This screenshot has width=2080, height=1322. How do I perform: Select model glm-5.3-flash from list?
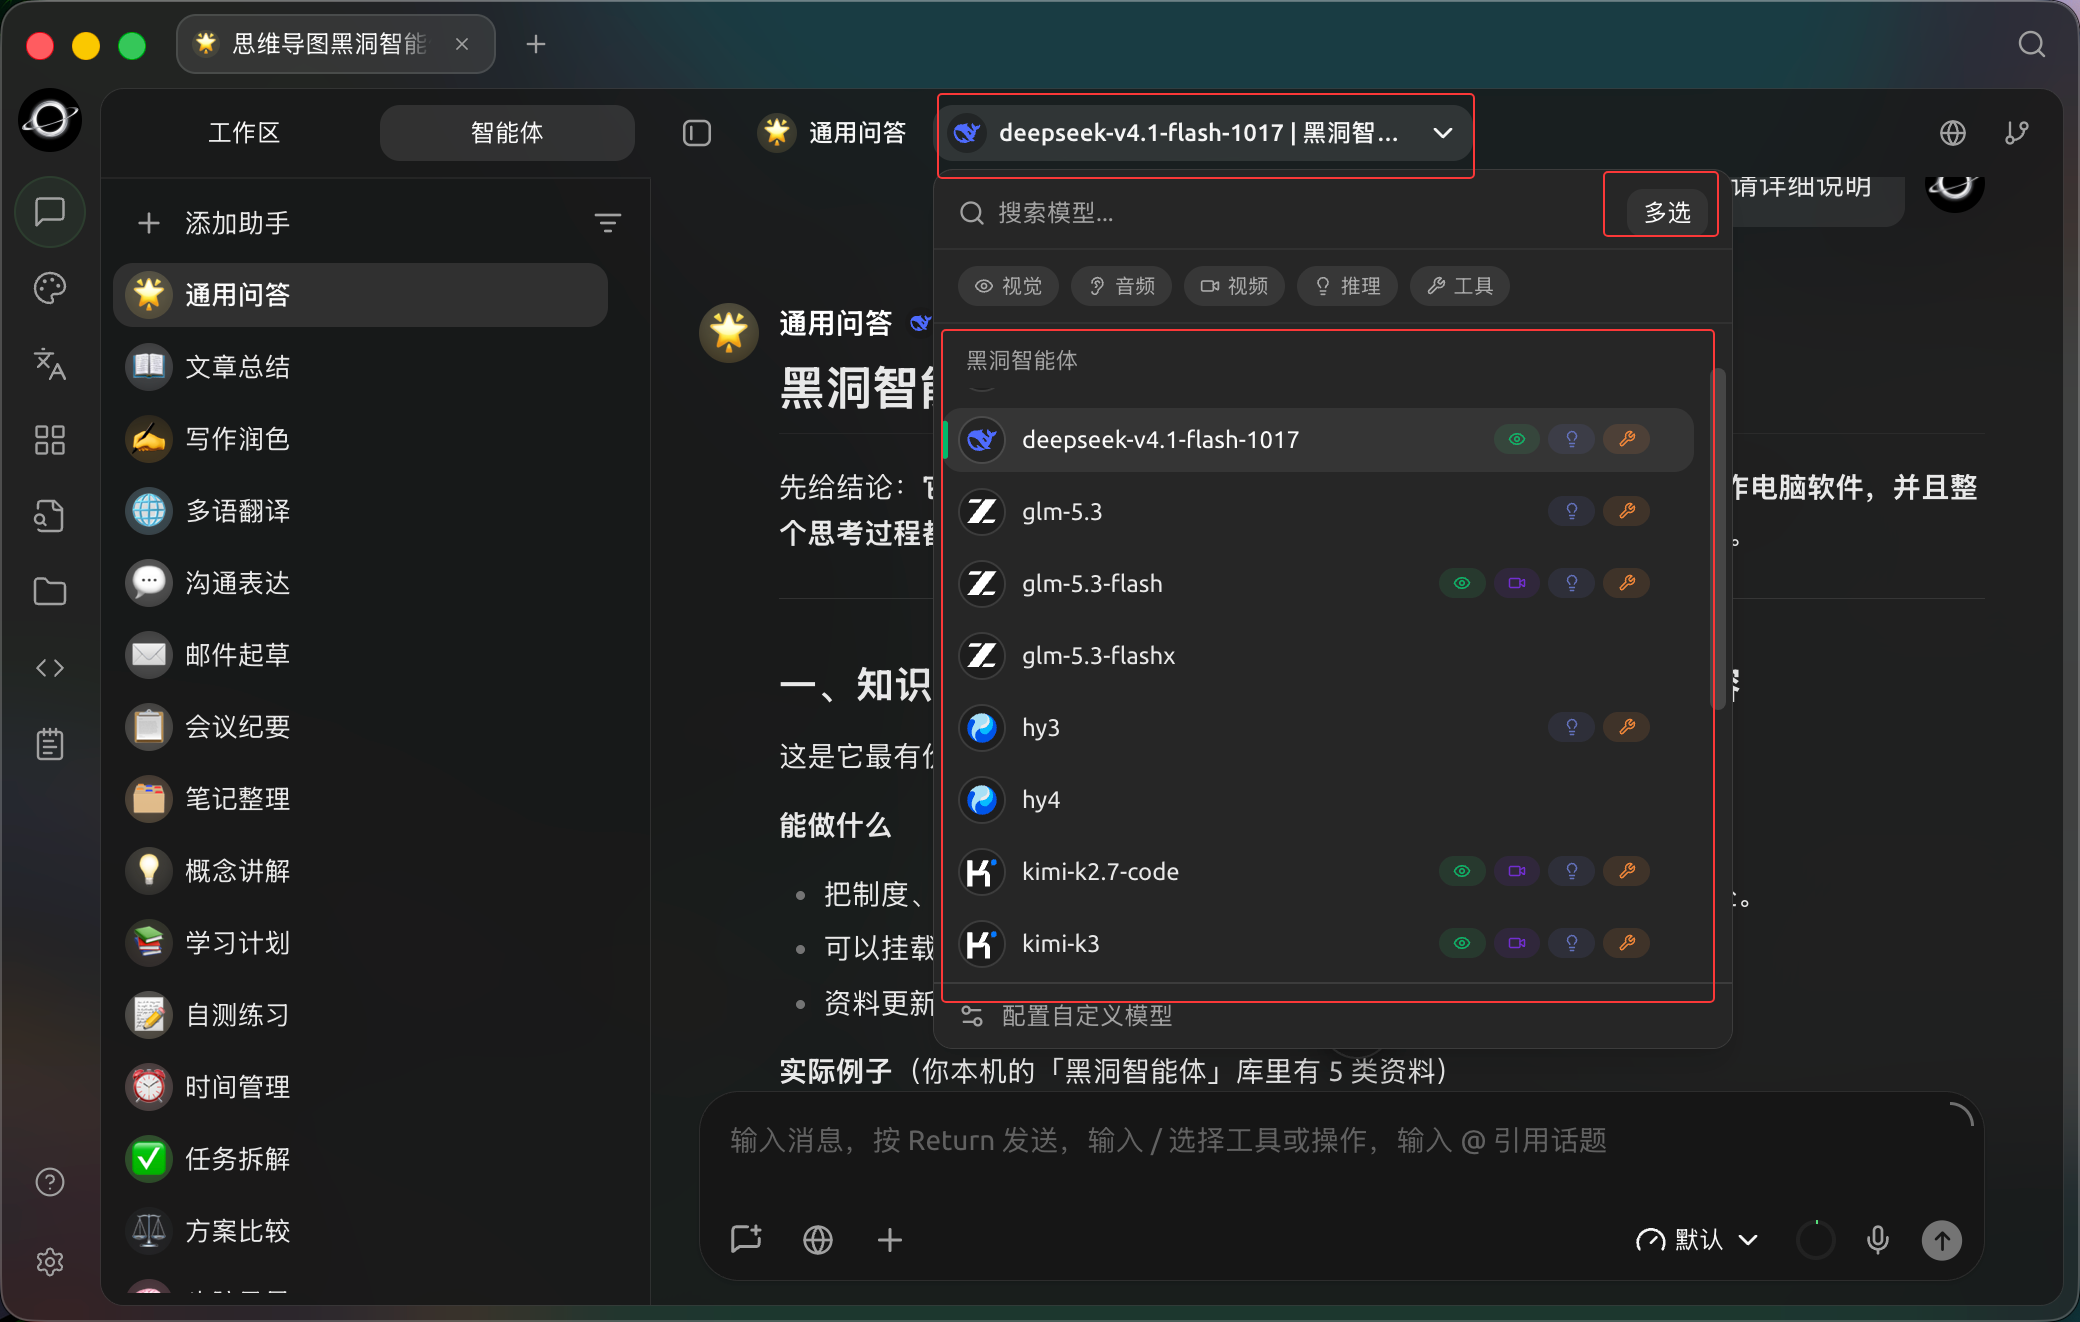(x=1320, y=584)
